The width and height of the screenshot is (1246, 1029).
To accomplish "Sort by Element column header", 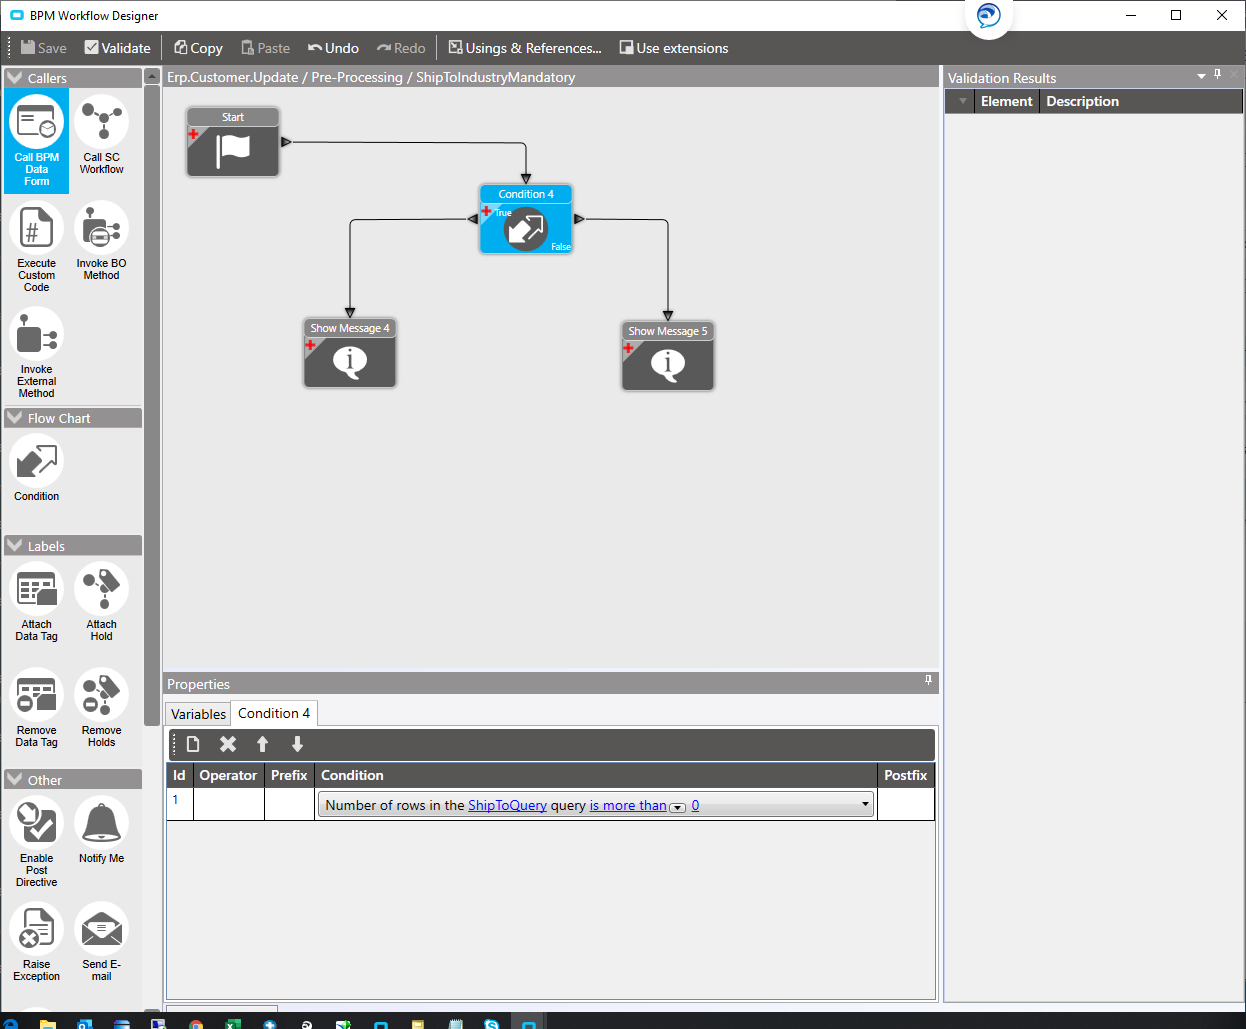I will pyautogui.click(x=1006, y=101).
